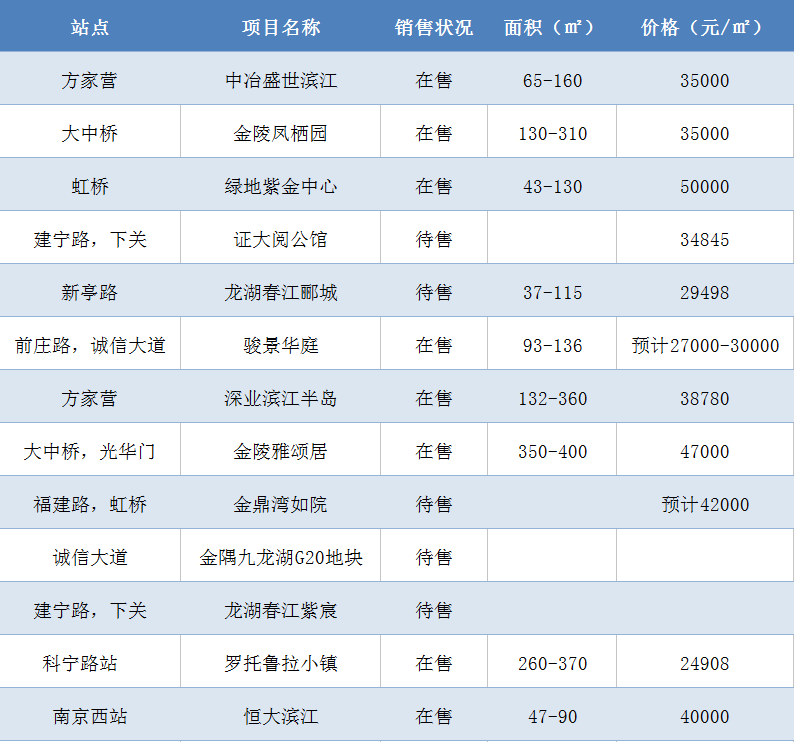This screenshot has height=742, width=794.
Task: Select the 预计27000-30000 price cell
Action: (705, 345)
